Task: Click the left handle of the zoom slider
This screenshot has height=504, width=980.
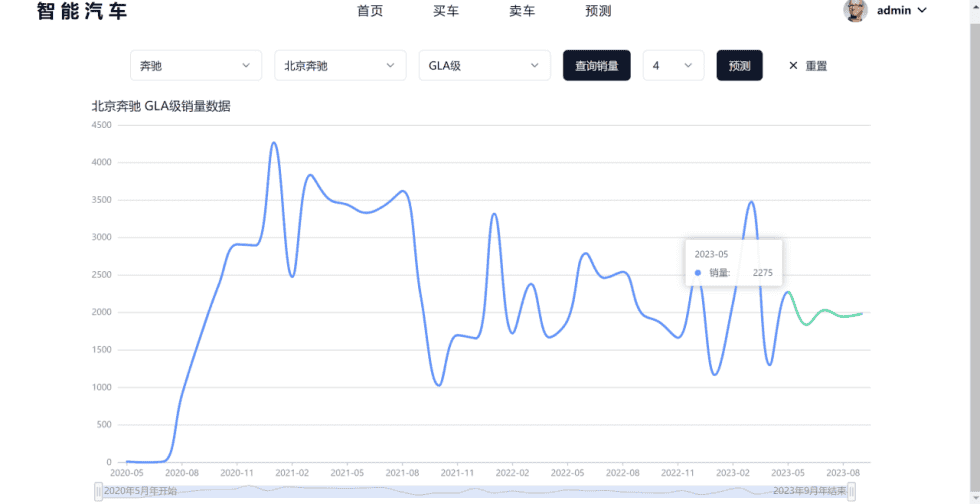Action: (x=98, y=491)
